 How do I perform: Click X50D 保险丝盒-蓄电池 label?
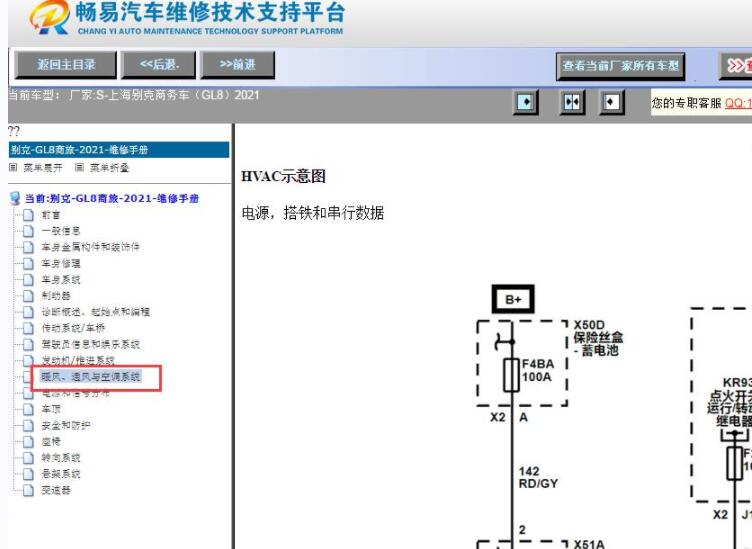point(599,338)
